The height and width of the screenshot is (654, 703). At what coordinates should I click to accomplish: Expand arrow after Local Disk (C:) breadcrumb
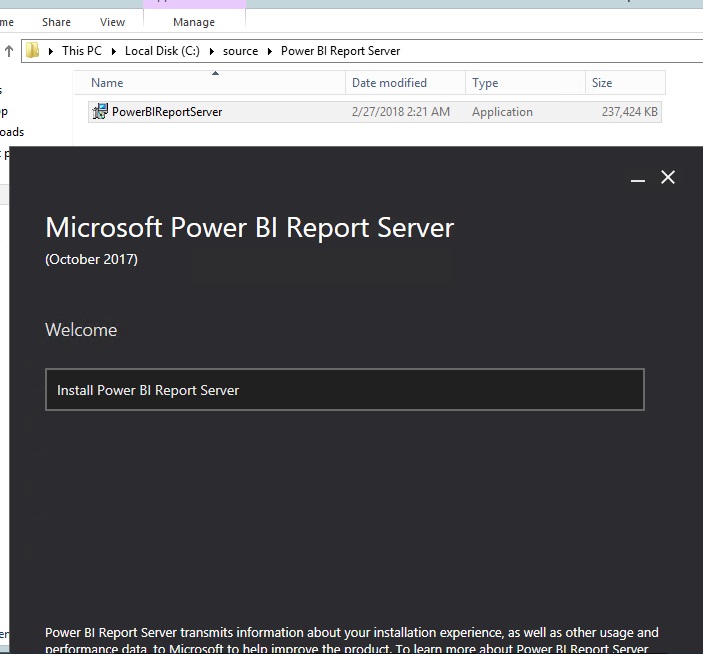212,51
